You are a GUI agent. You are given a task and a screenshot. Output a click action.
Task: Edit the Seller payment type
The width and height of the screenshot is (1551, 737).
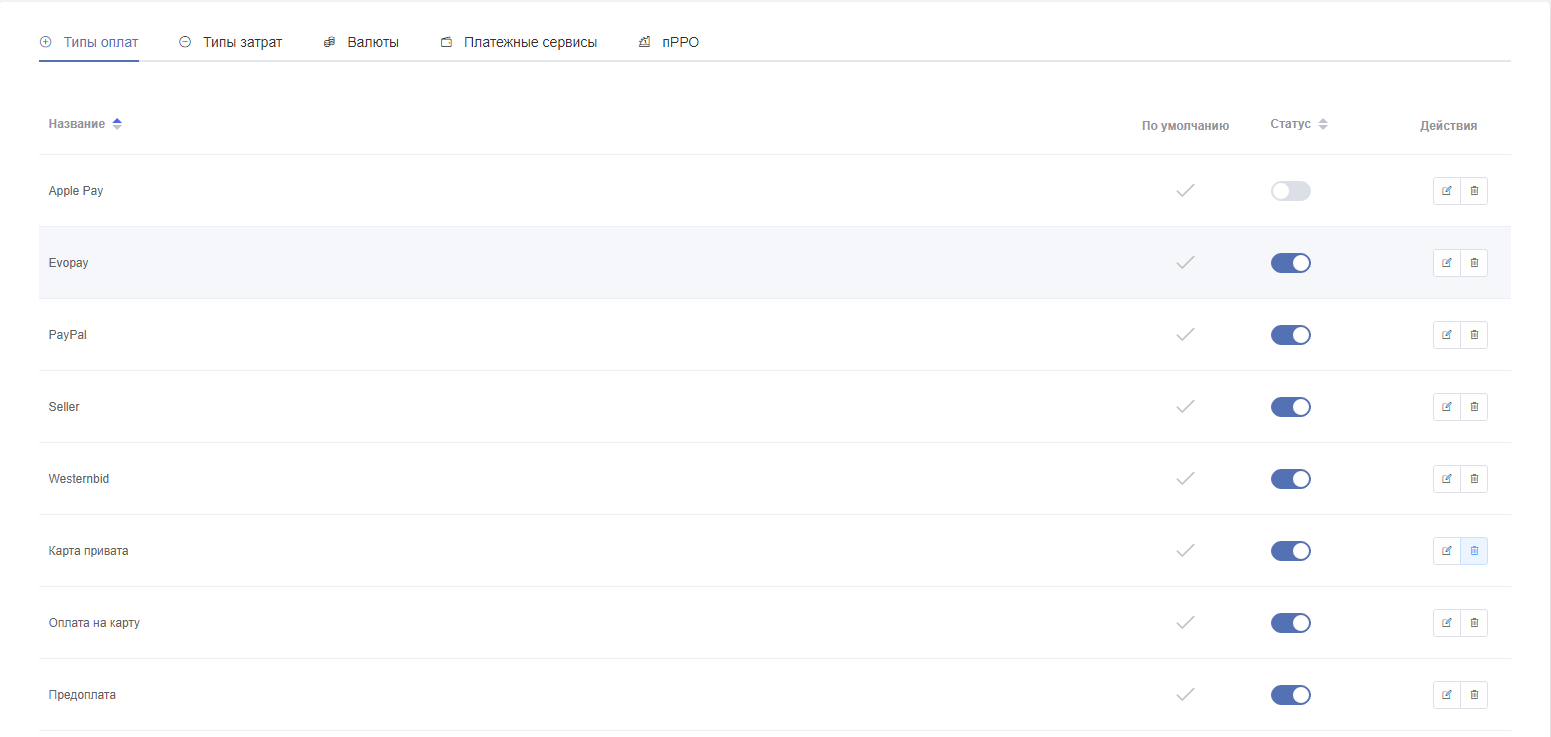click(1447, 407)
